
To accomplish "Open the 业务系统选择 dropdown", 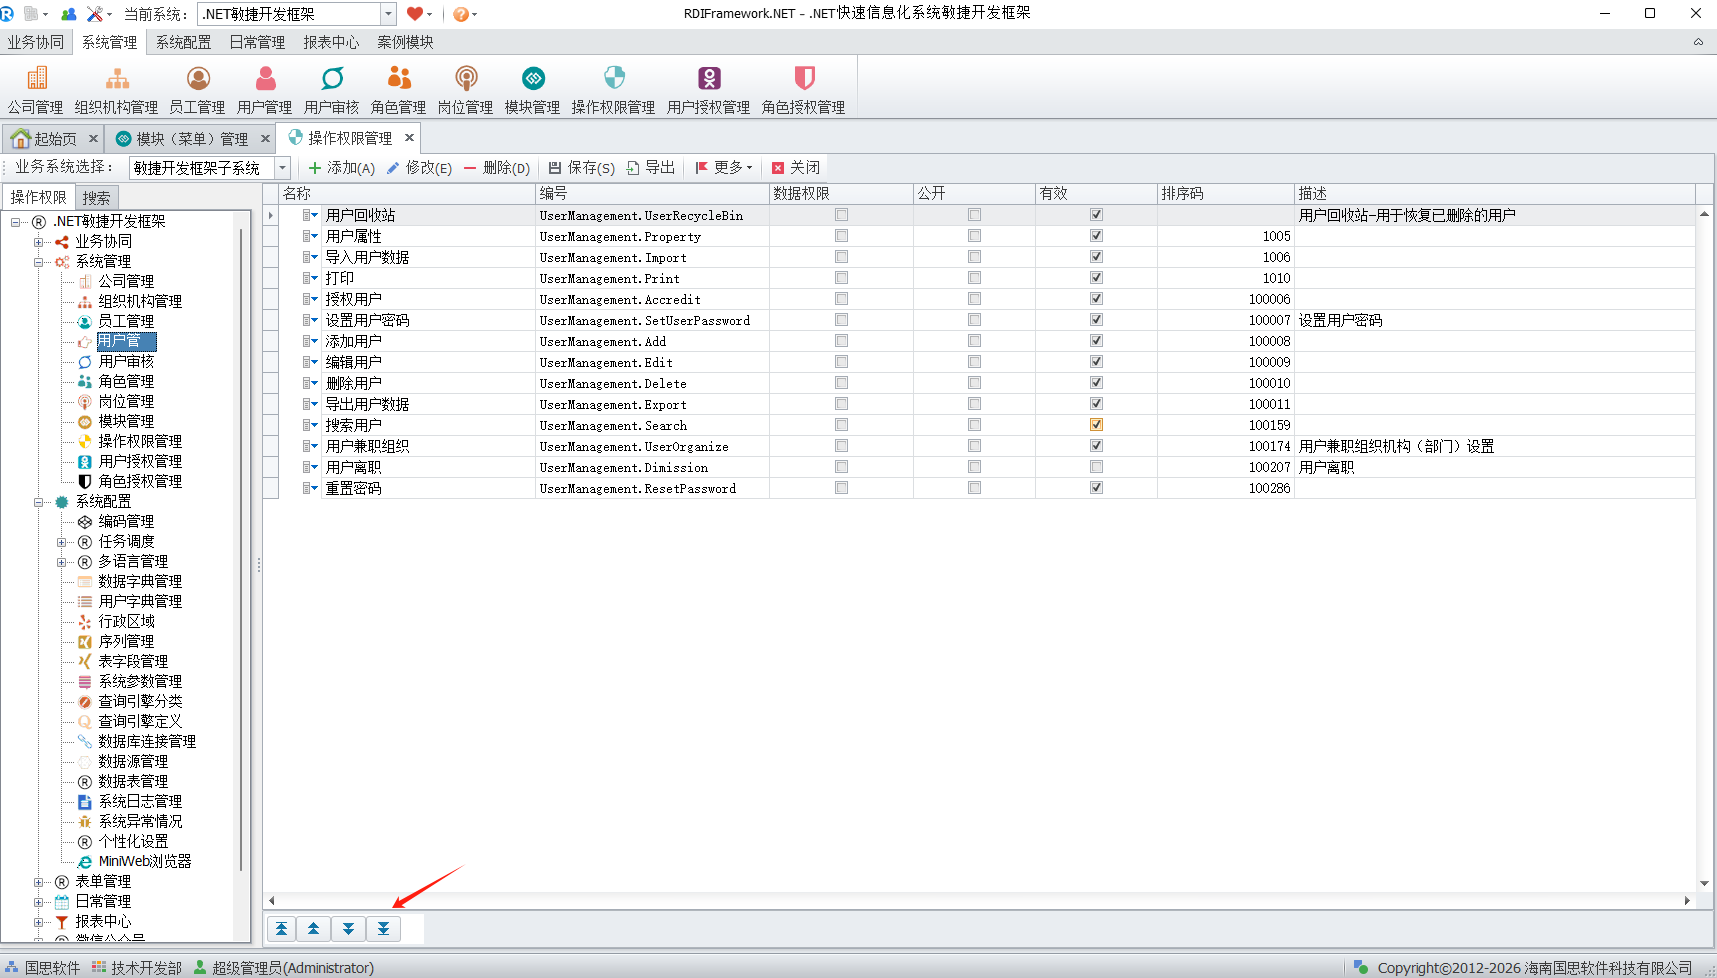I will pos(282,168).
